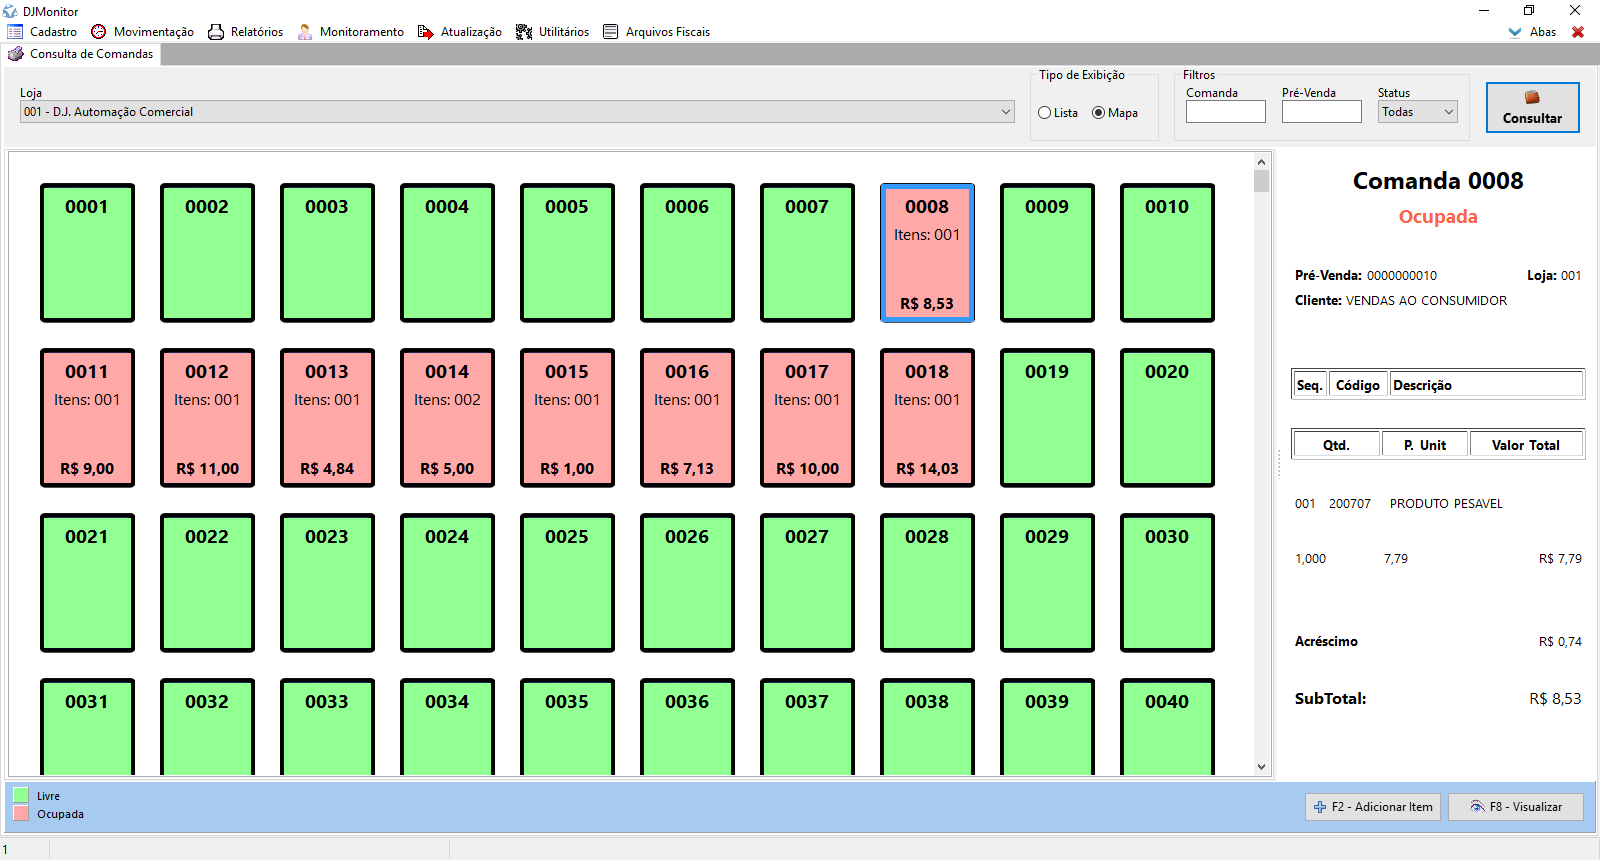Image resolution: width=1600 pixels, height=860 pixels.
Task: Open the Abas dropdown chevron
Action: pyautogui.click(x=1515, y=32)
